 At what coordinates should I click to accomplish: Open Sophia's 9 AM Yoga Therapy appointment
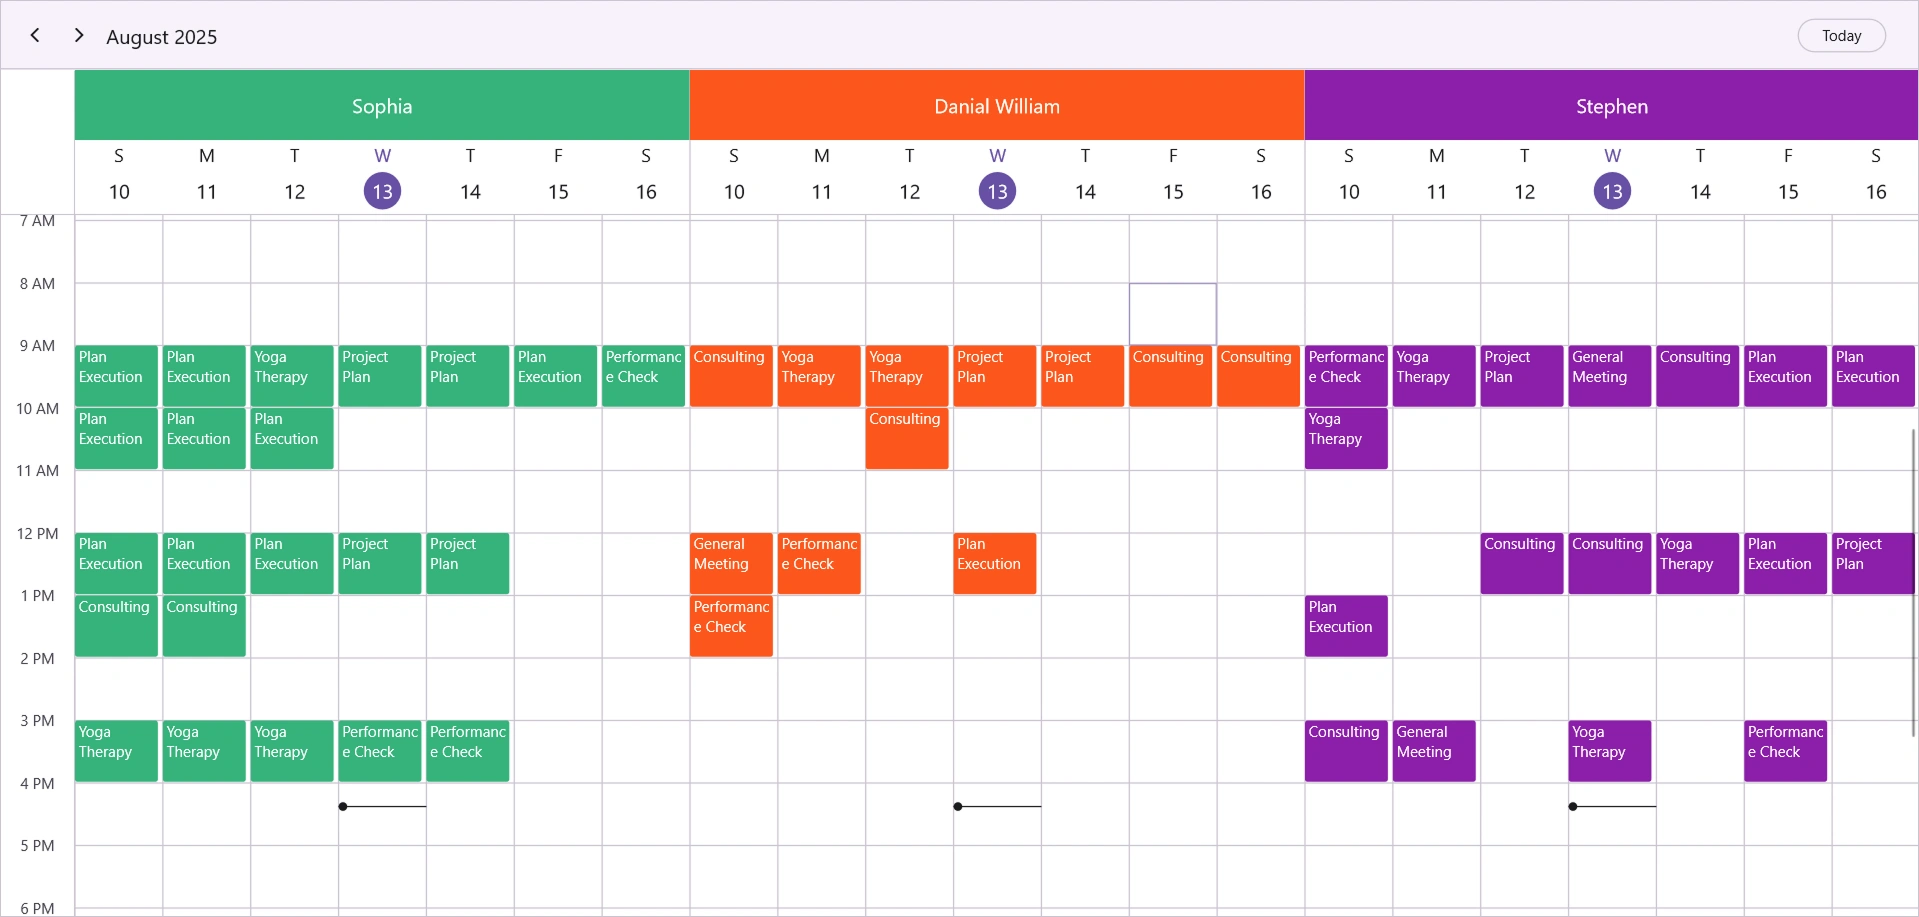[x=291, y=376]
